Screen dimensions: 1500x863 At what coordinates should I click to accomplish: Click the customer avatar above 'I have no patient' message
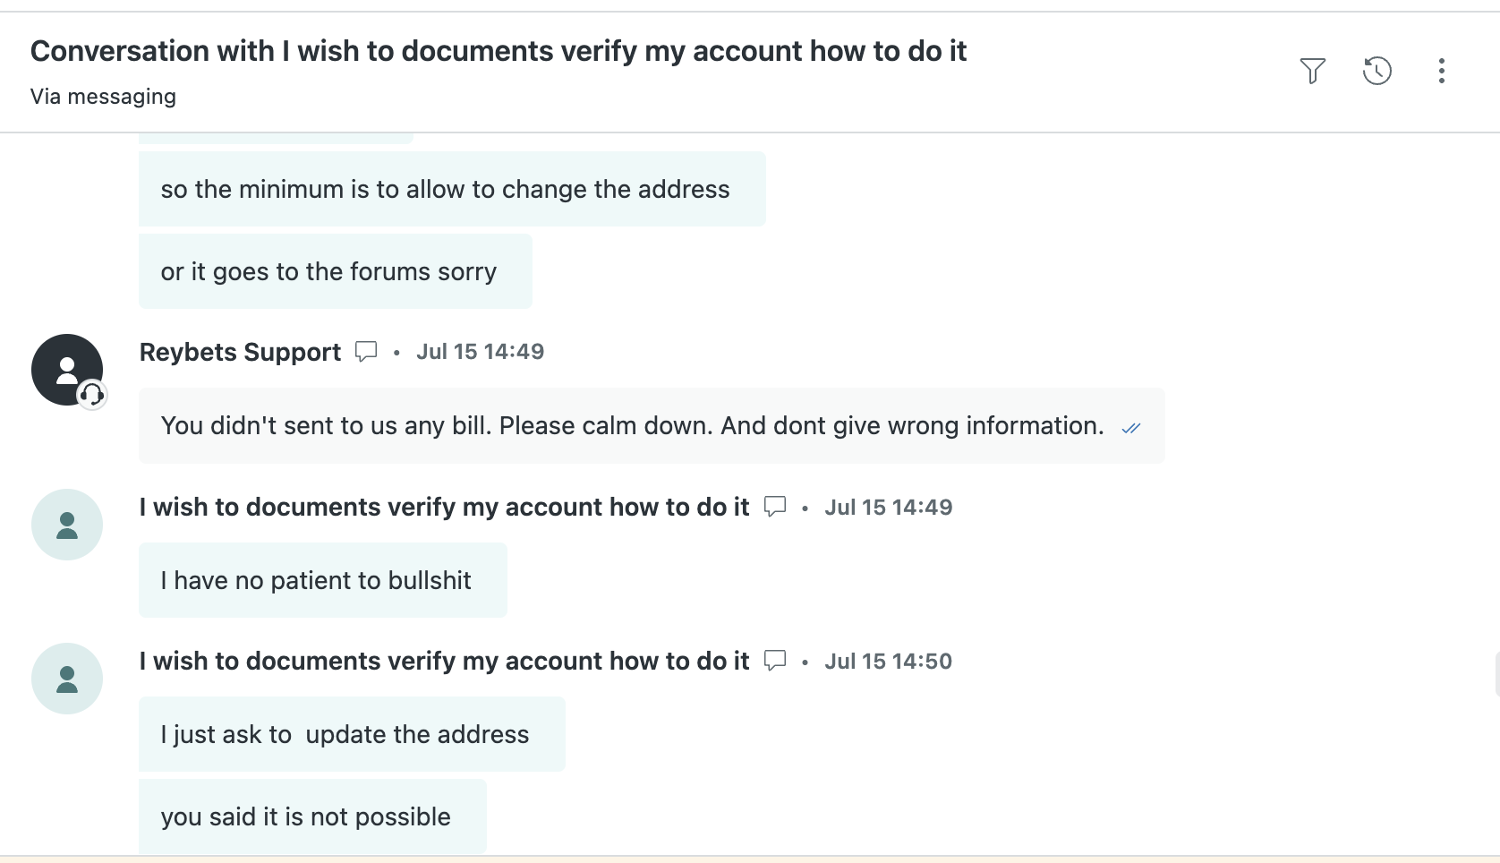click(x=67, y=525)
